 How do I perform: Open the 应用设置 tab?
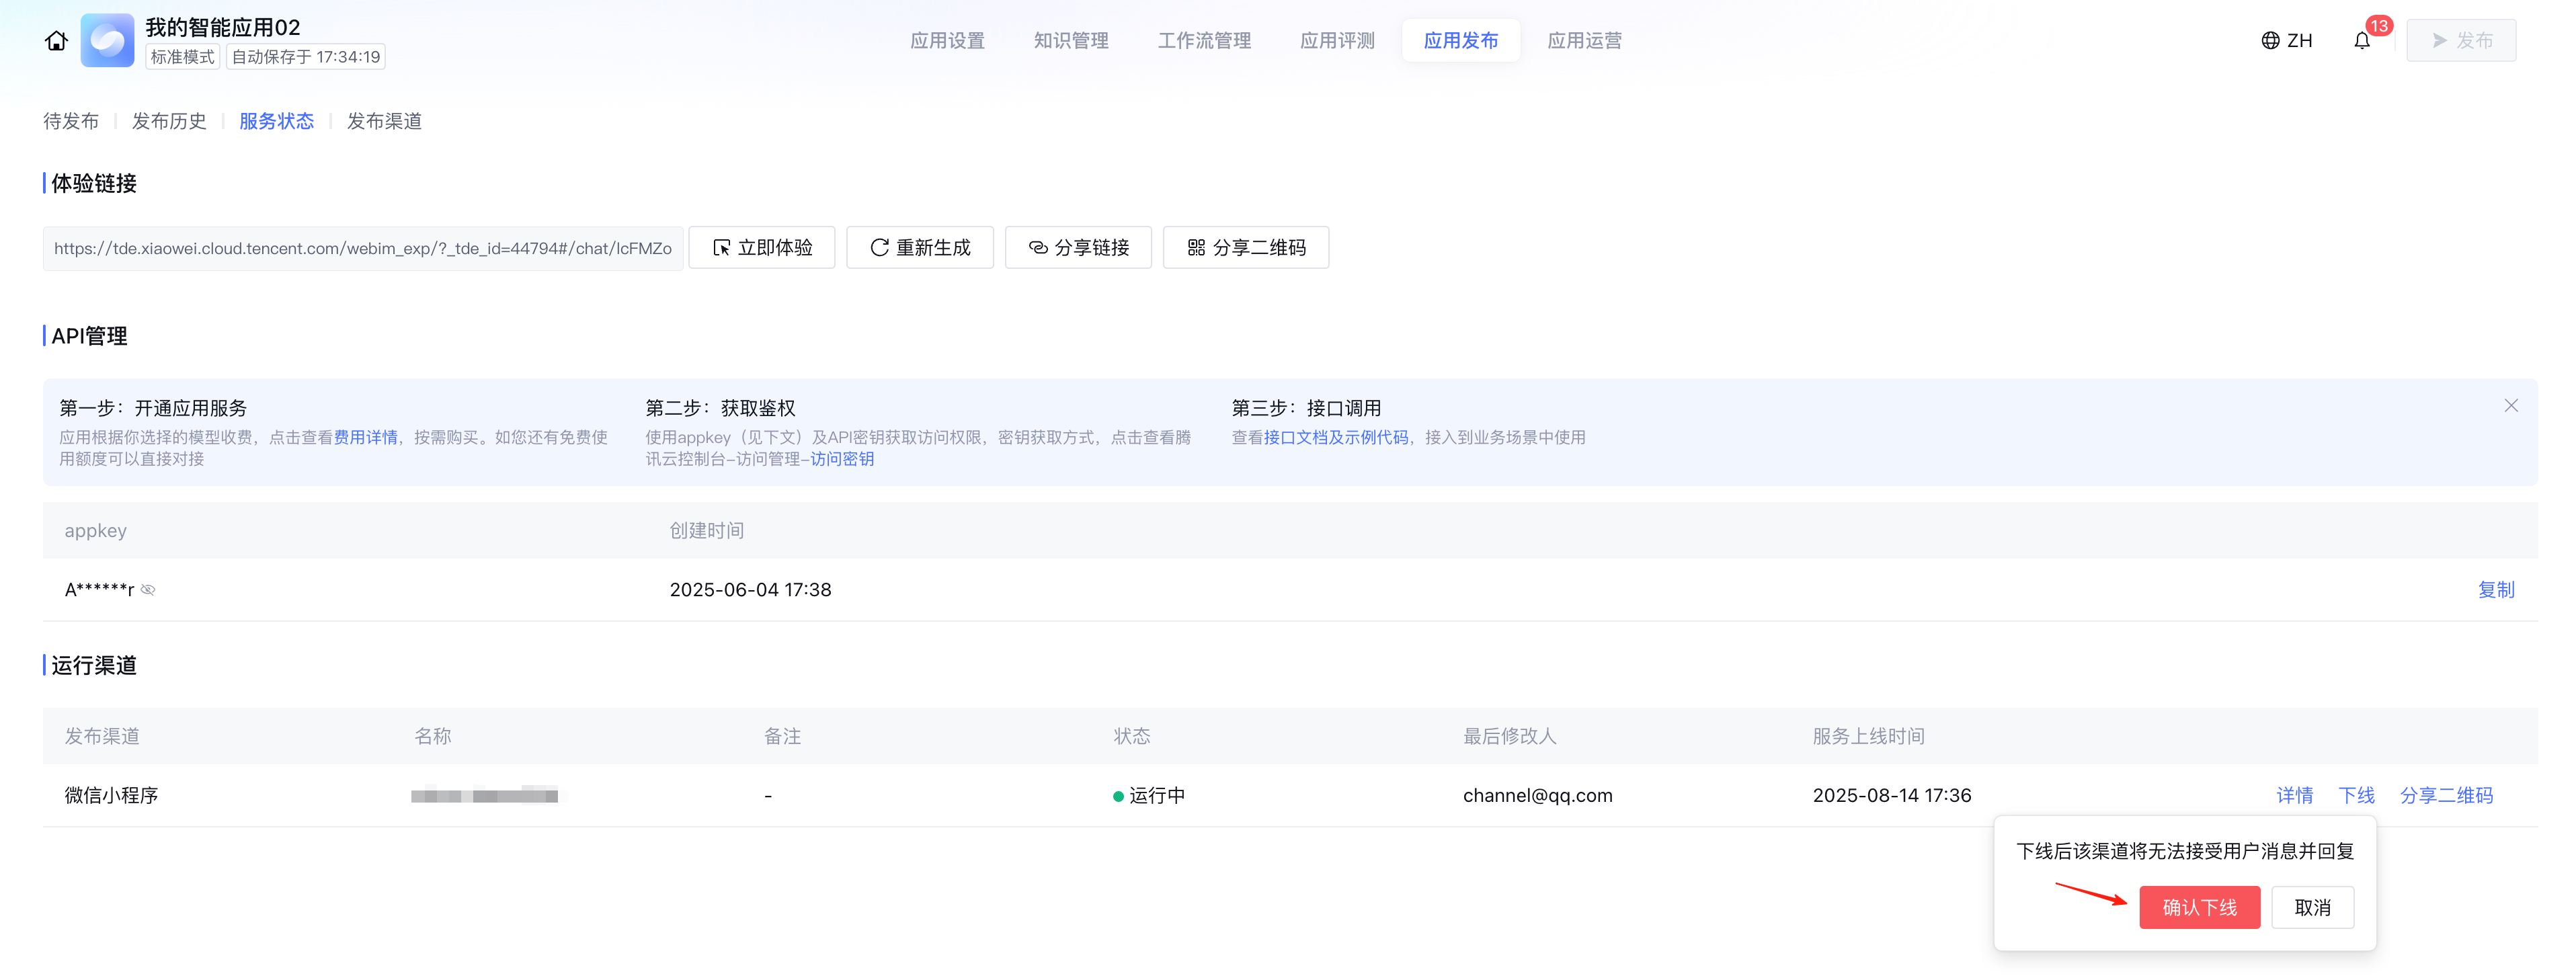[x=947, y=41]
